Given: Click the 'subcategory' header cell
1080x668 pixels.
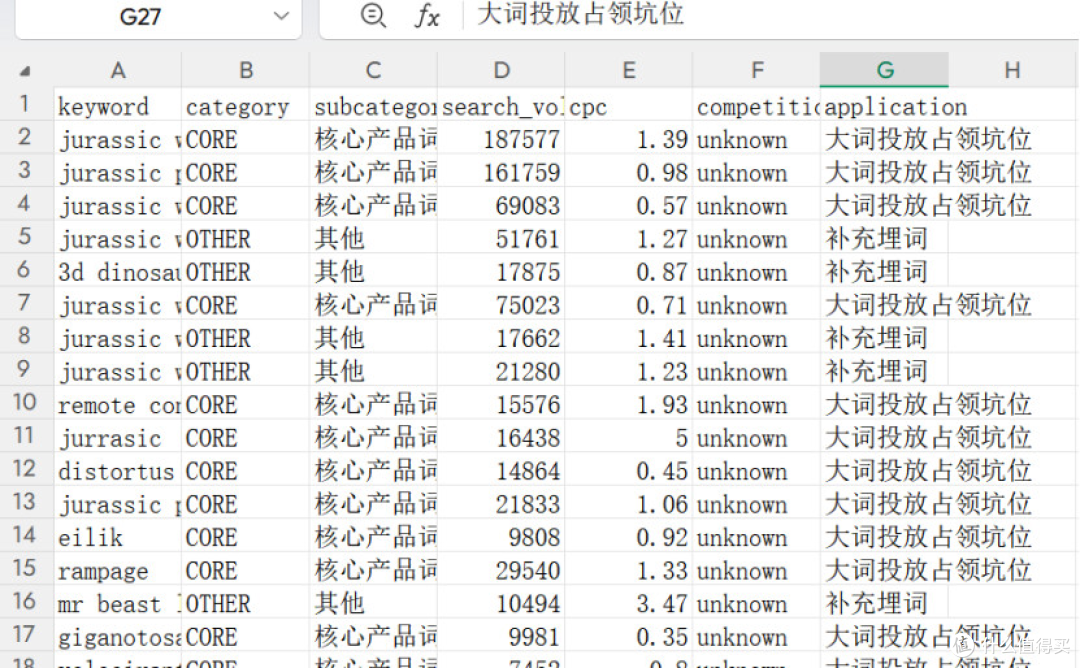Looking at the screenshot, I should tap(373, 105).
